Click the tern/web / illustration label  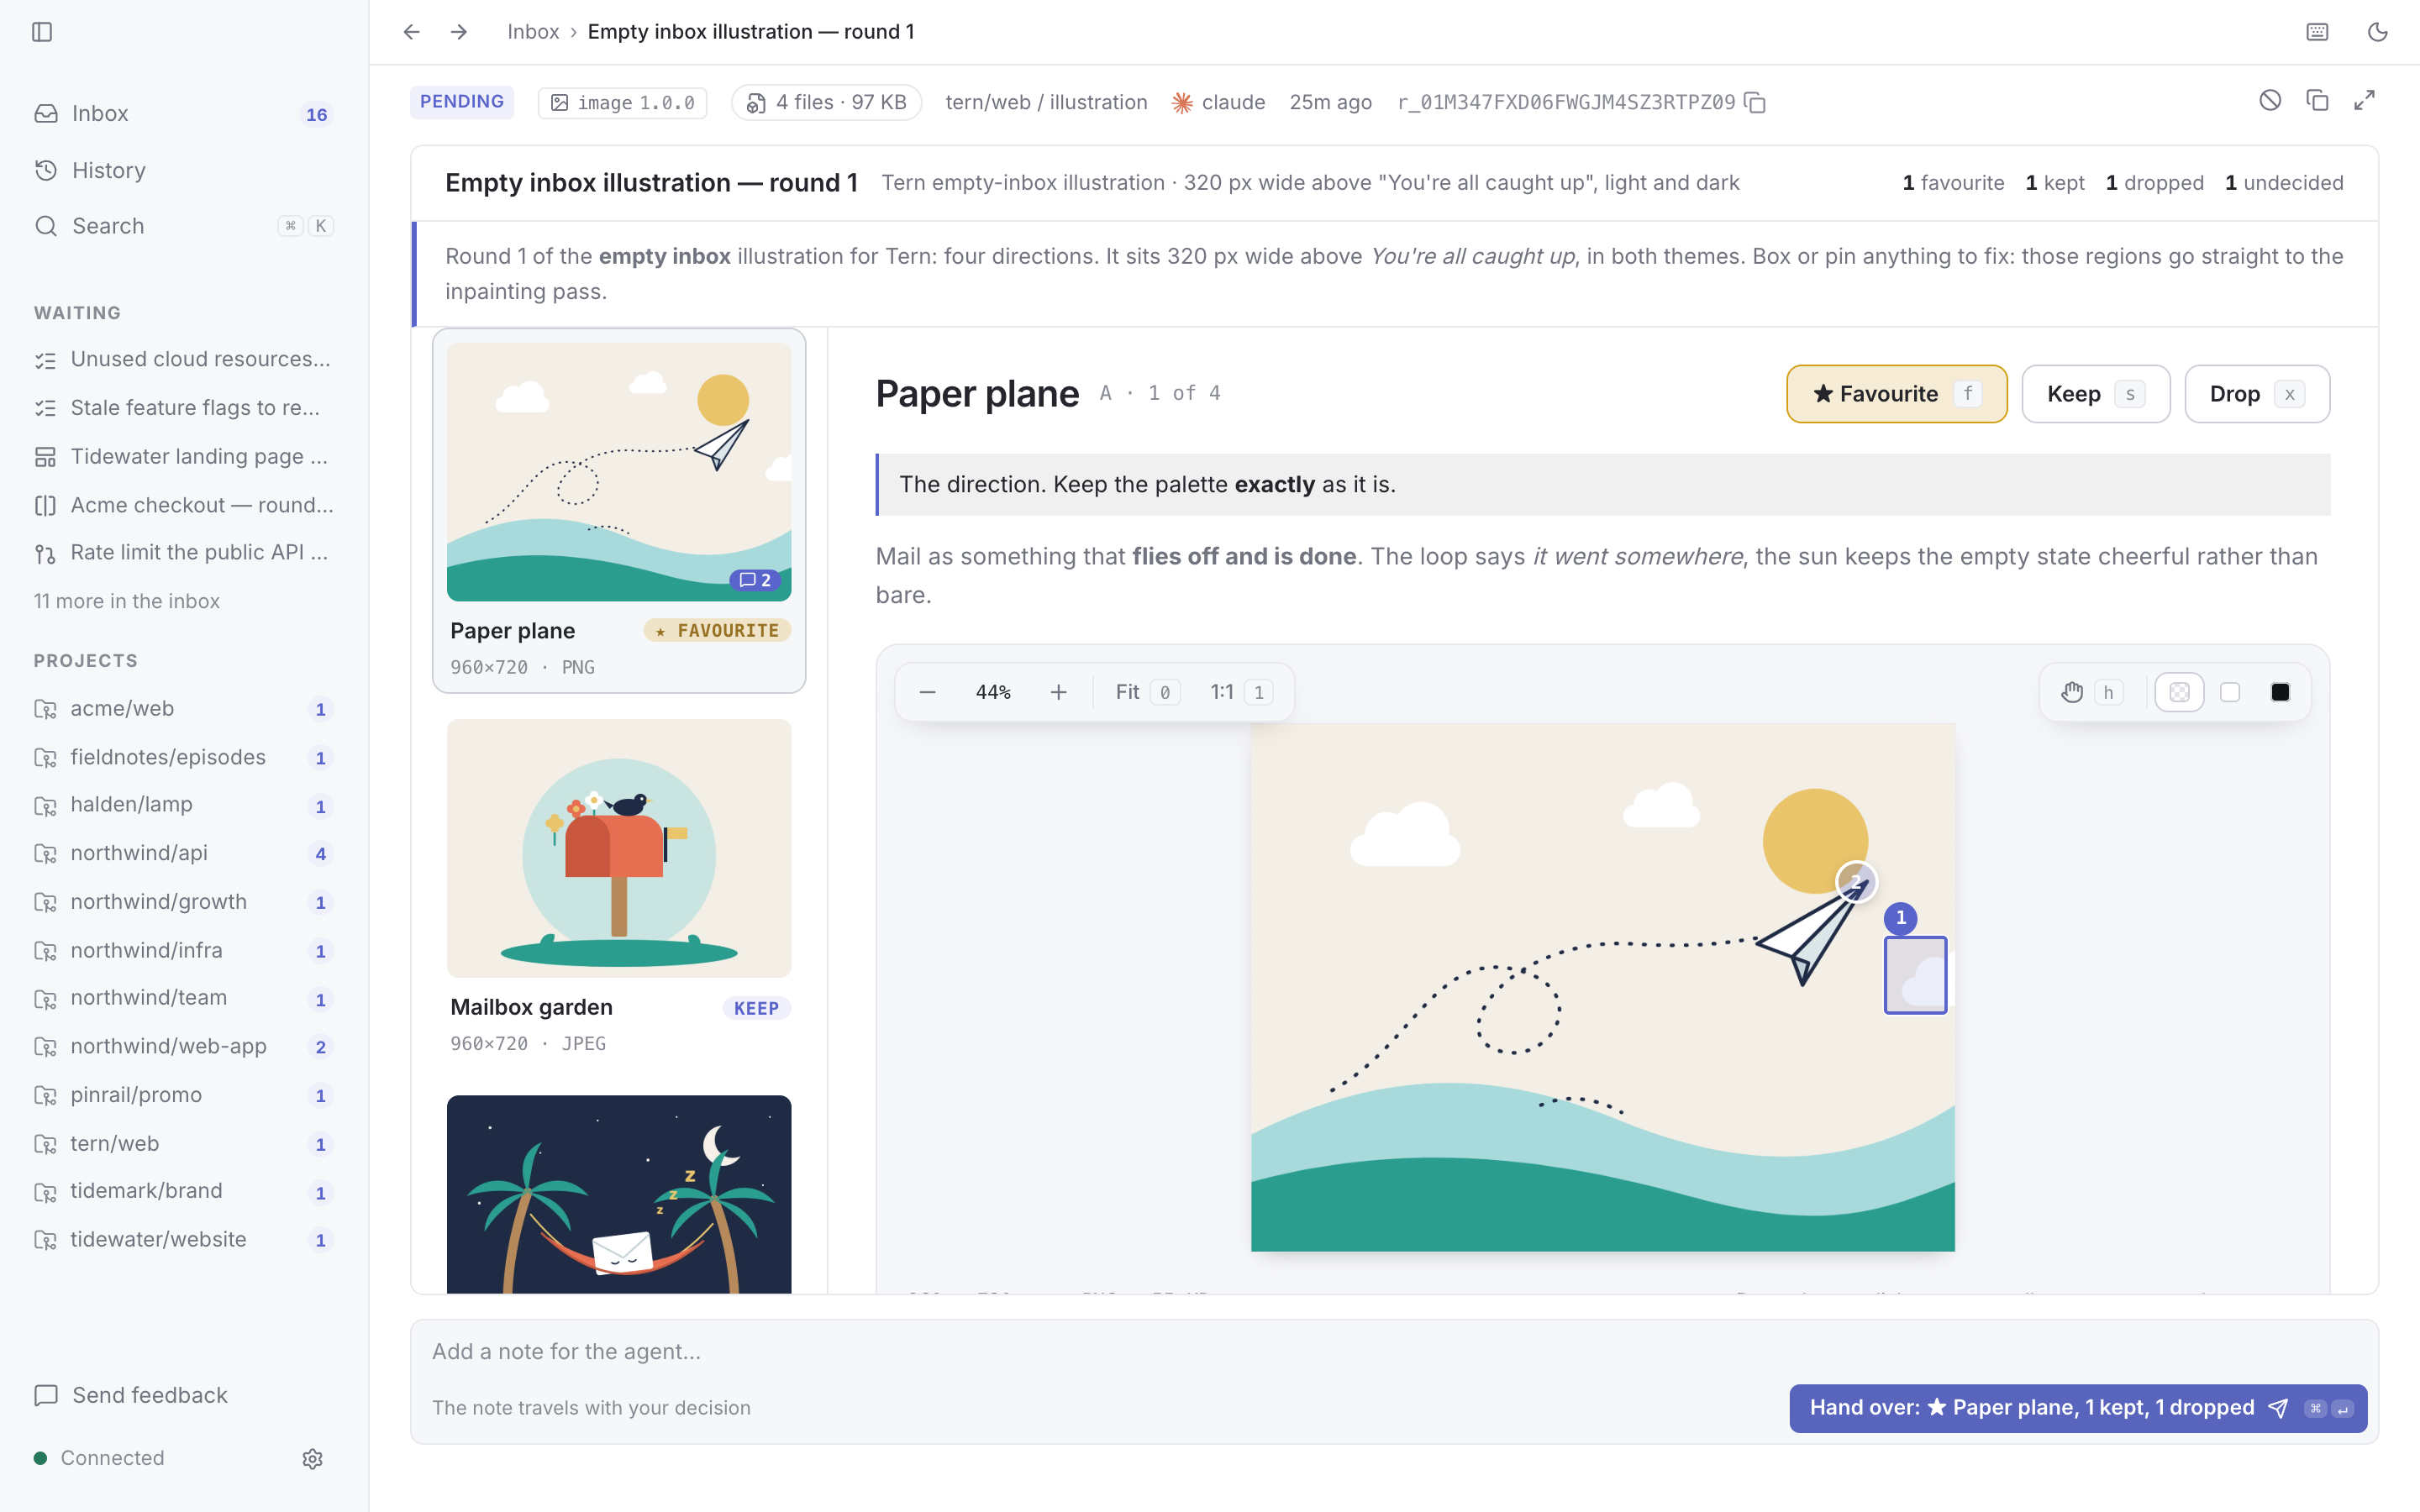click(x=1046, y=102)
